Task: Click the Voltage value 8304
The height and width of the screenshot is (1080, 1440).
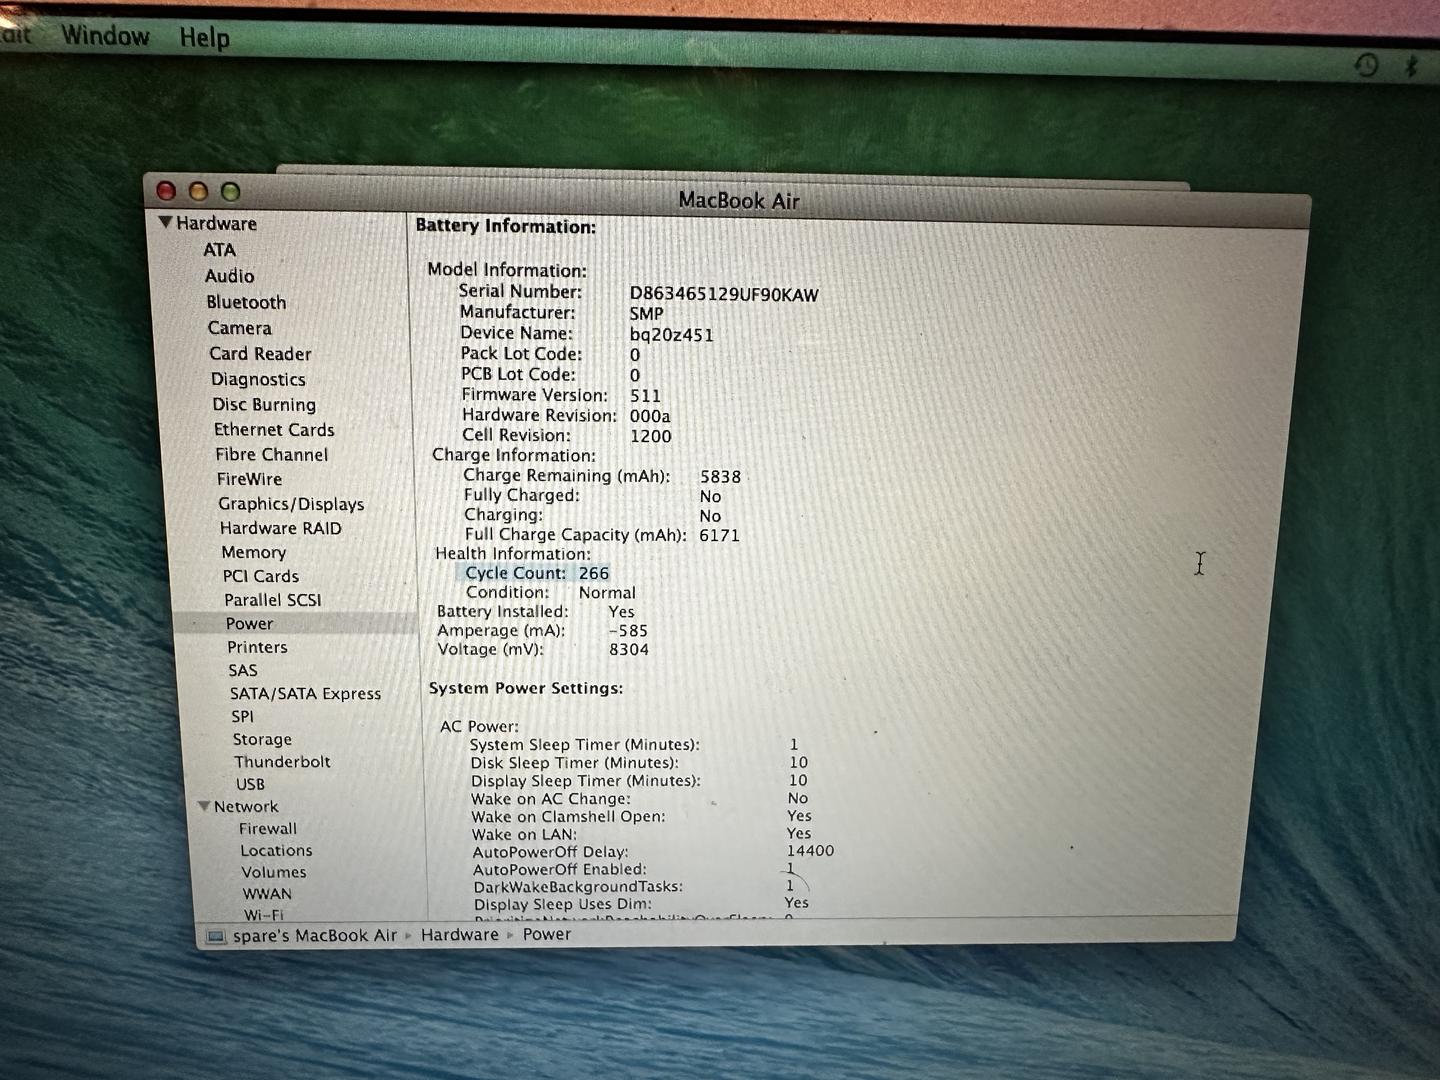Action: (629, 649)
